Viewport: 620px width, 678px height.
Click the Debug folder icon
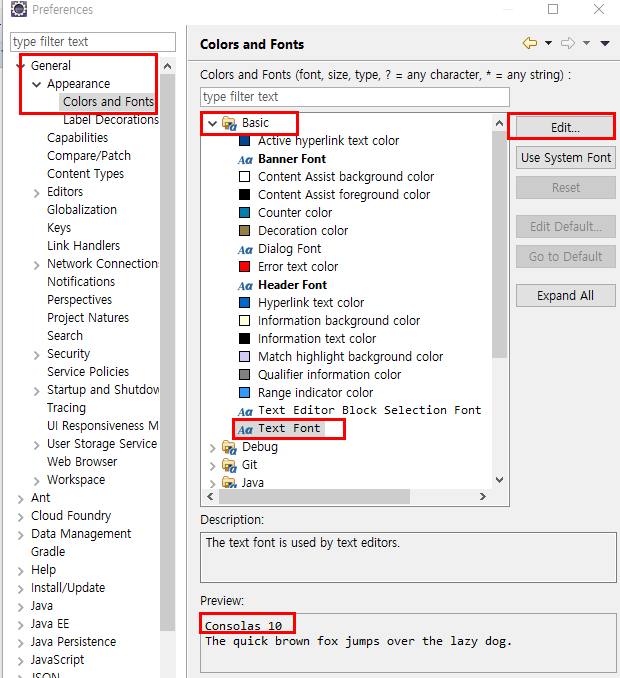tap(229, 448)
